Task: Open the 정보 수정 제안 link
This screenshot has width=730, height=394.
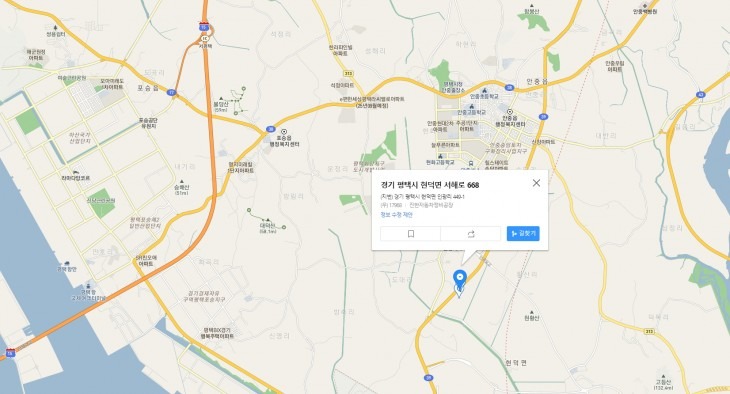Action: 397,215
